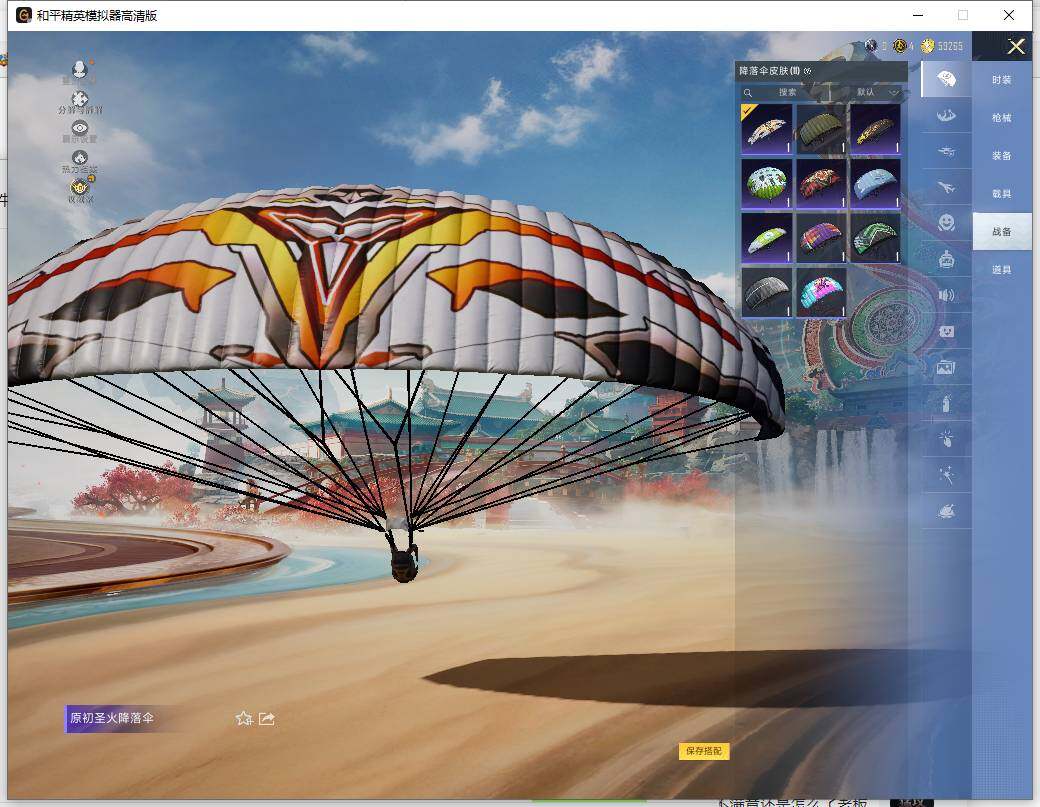Screen dimensions: 1040x807
Task: Open the sticker face card icon
Action: tap(946, 331)
